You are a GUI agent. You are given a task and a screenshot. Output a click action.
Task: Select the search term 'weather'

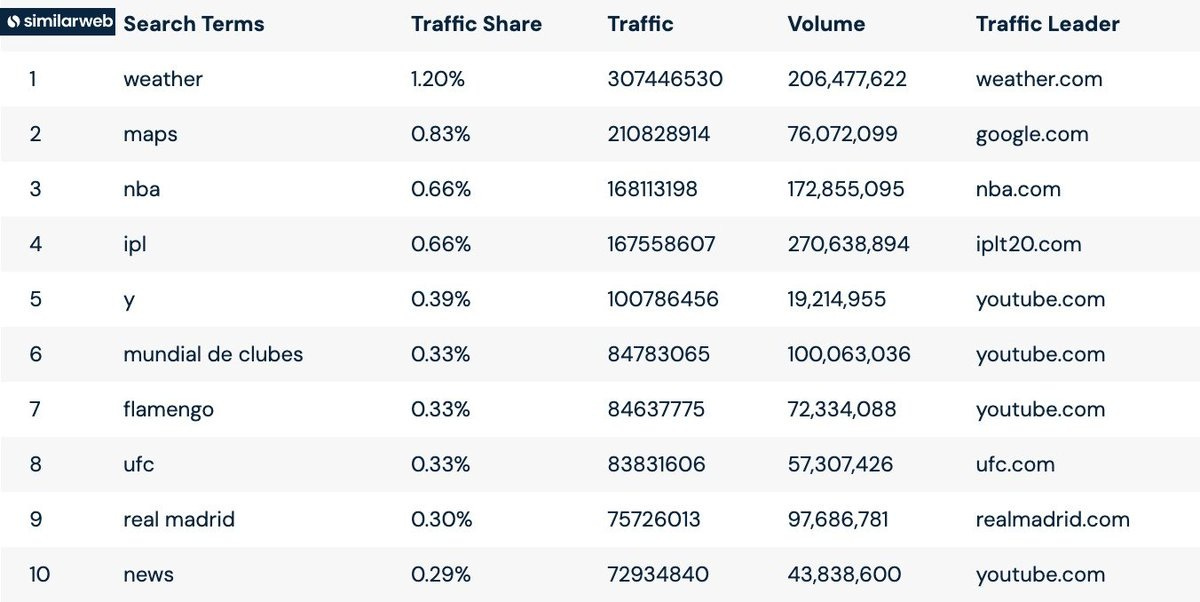(x=163, y=79)
